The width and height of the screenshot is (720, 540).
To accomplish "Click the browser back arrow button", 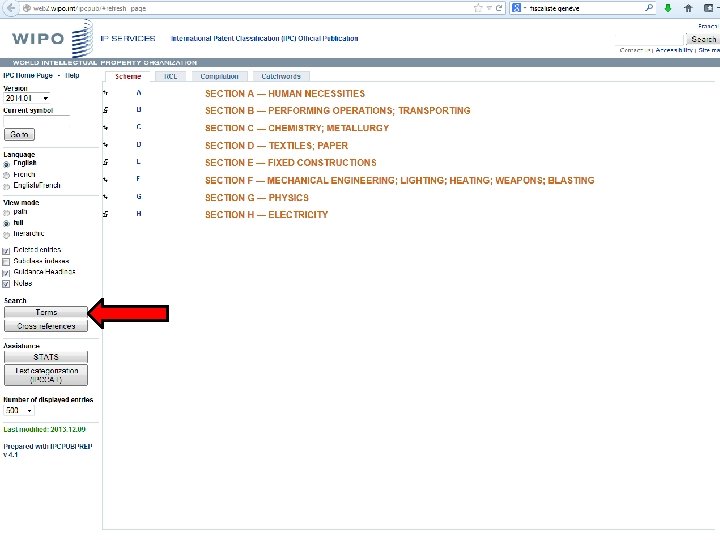I will [x=10, y=8].
